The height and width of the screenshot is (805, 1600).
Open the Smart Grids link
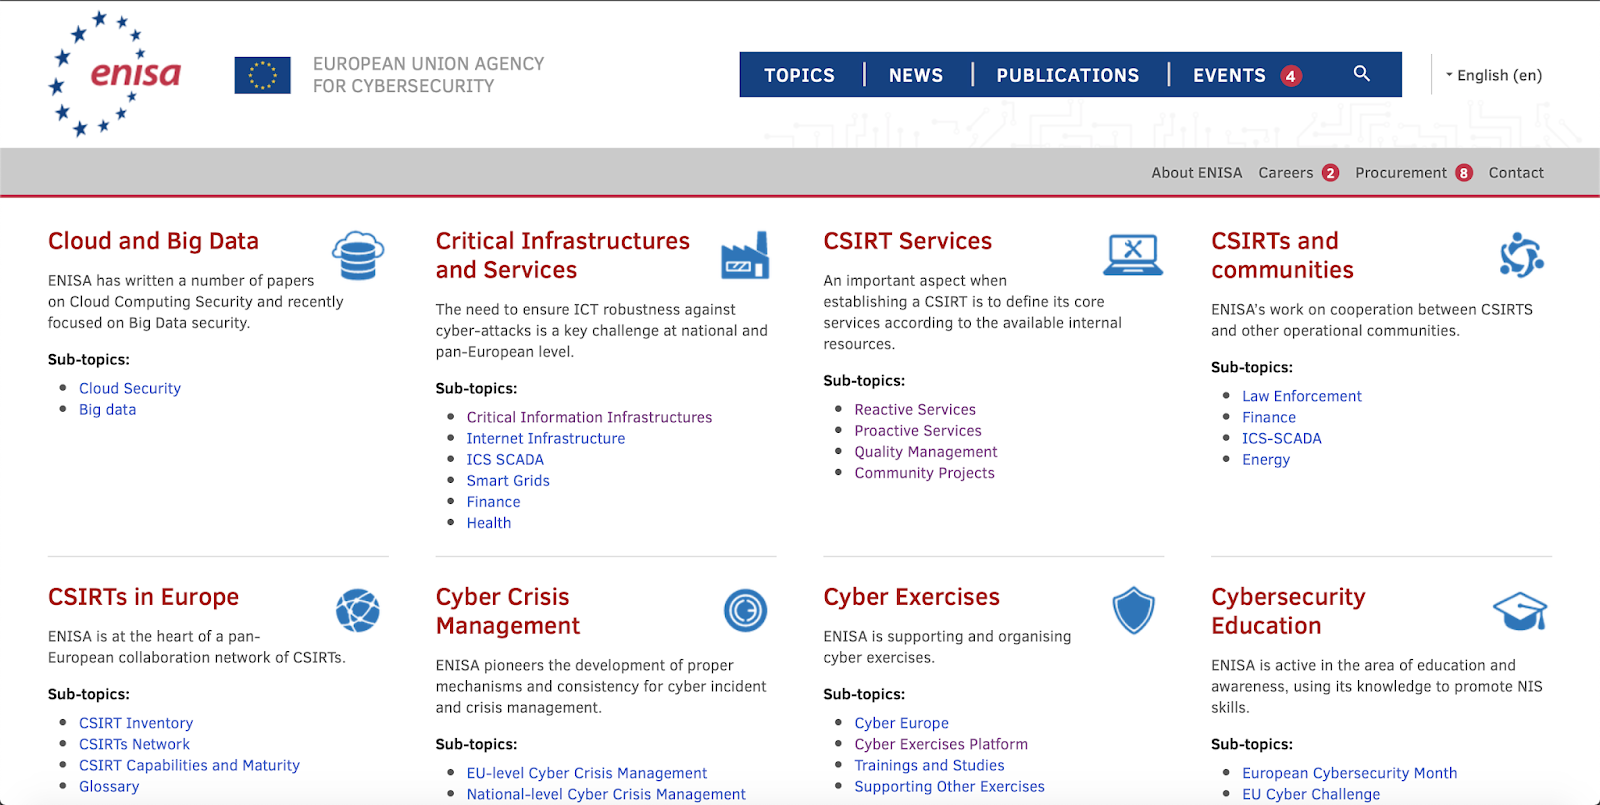point(508,480)
